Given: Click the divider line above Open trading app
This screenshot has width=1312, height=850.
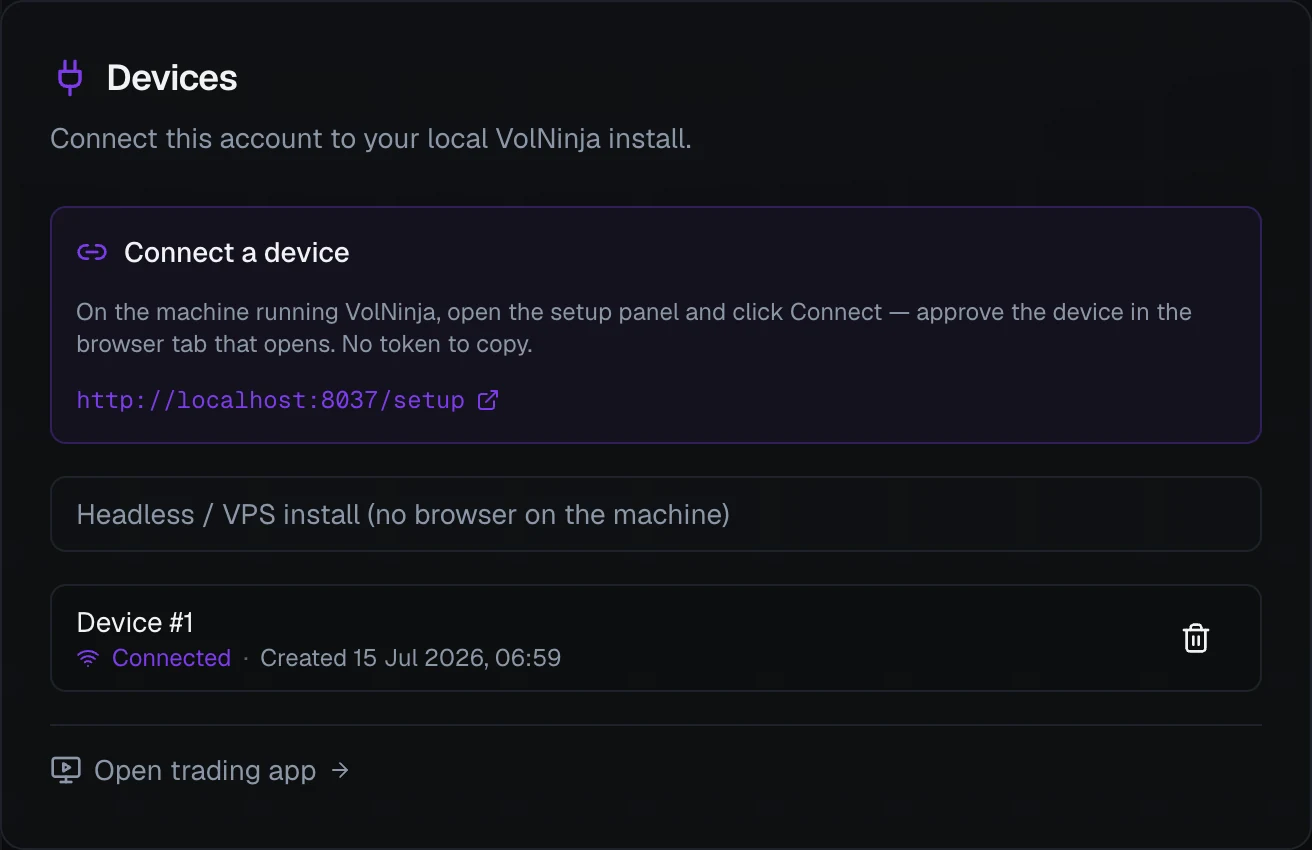Looking at the screenshot, I should [656, 725].
